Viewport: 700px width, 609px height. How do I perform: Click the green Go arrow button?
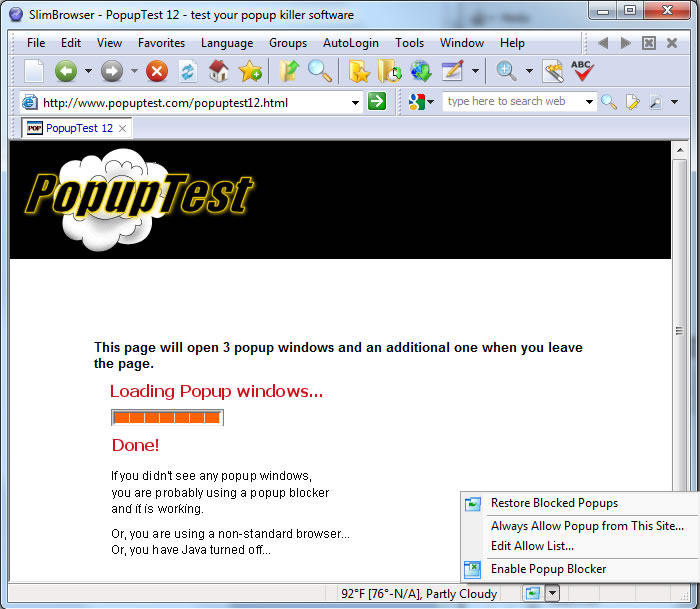[377, 101]
